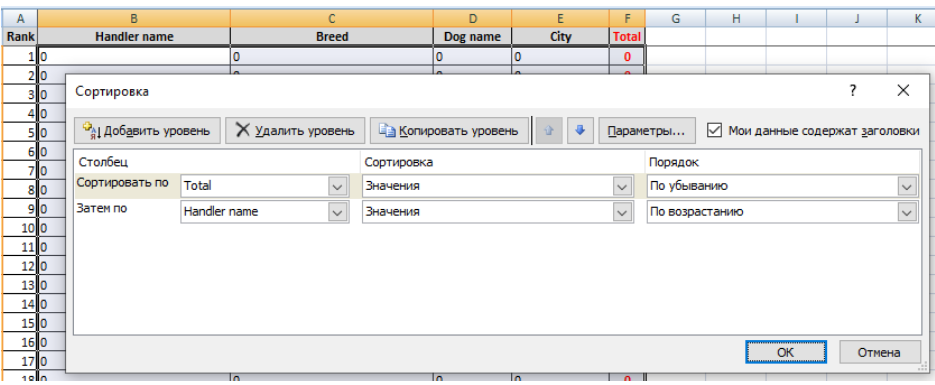Click rank cell with value 17
Viewport: 935px width, 385px height.
pos(20,361)
